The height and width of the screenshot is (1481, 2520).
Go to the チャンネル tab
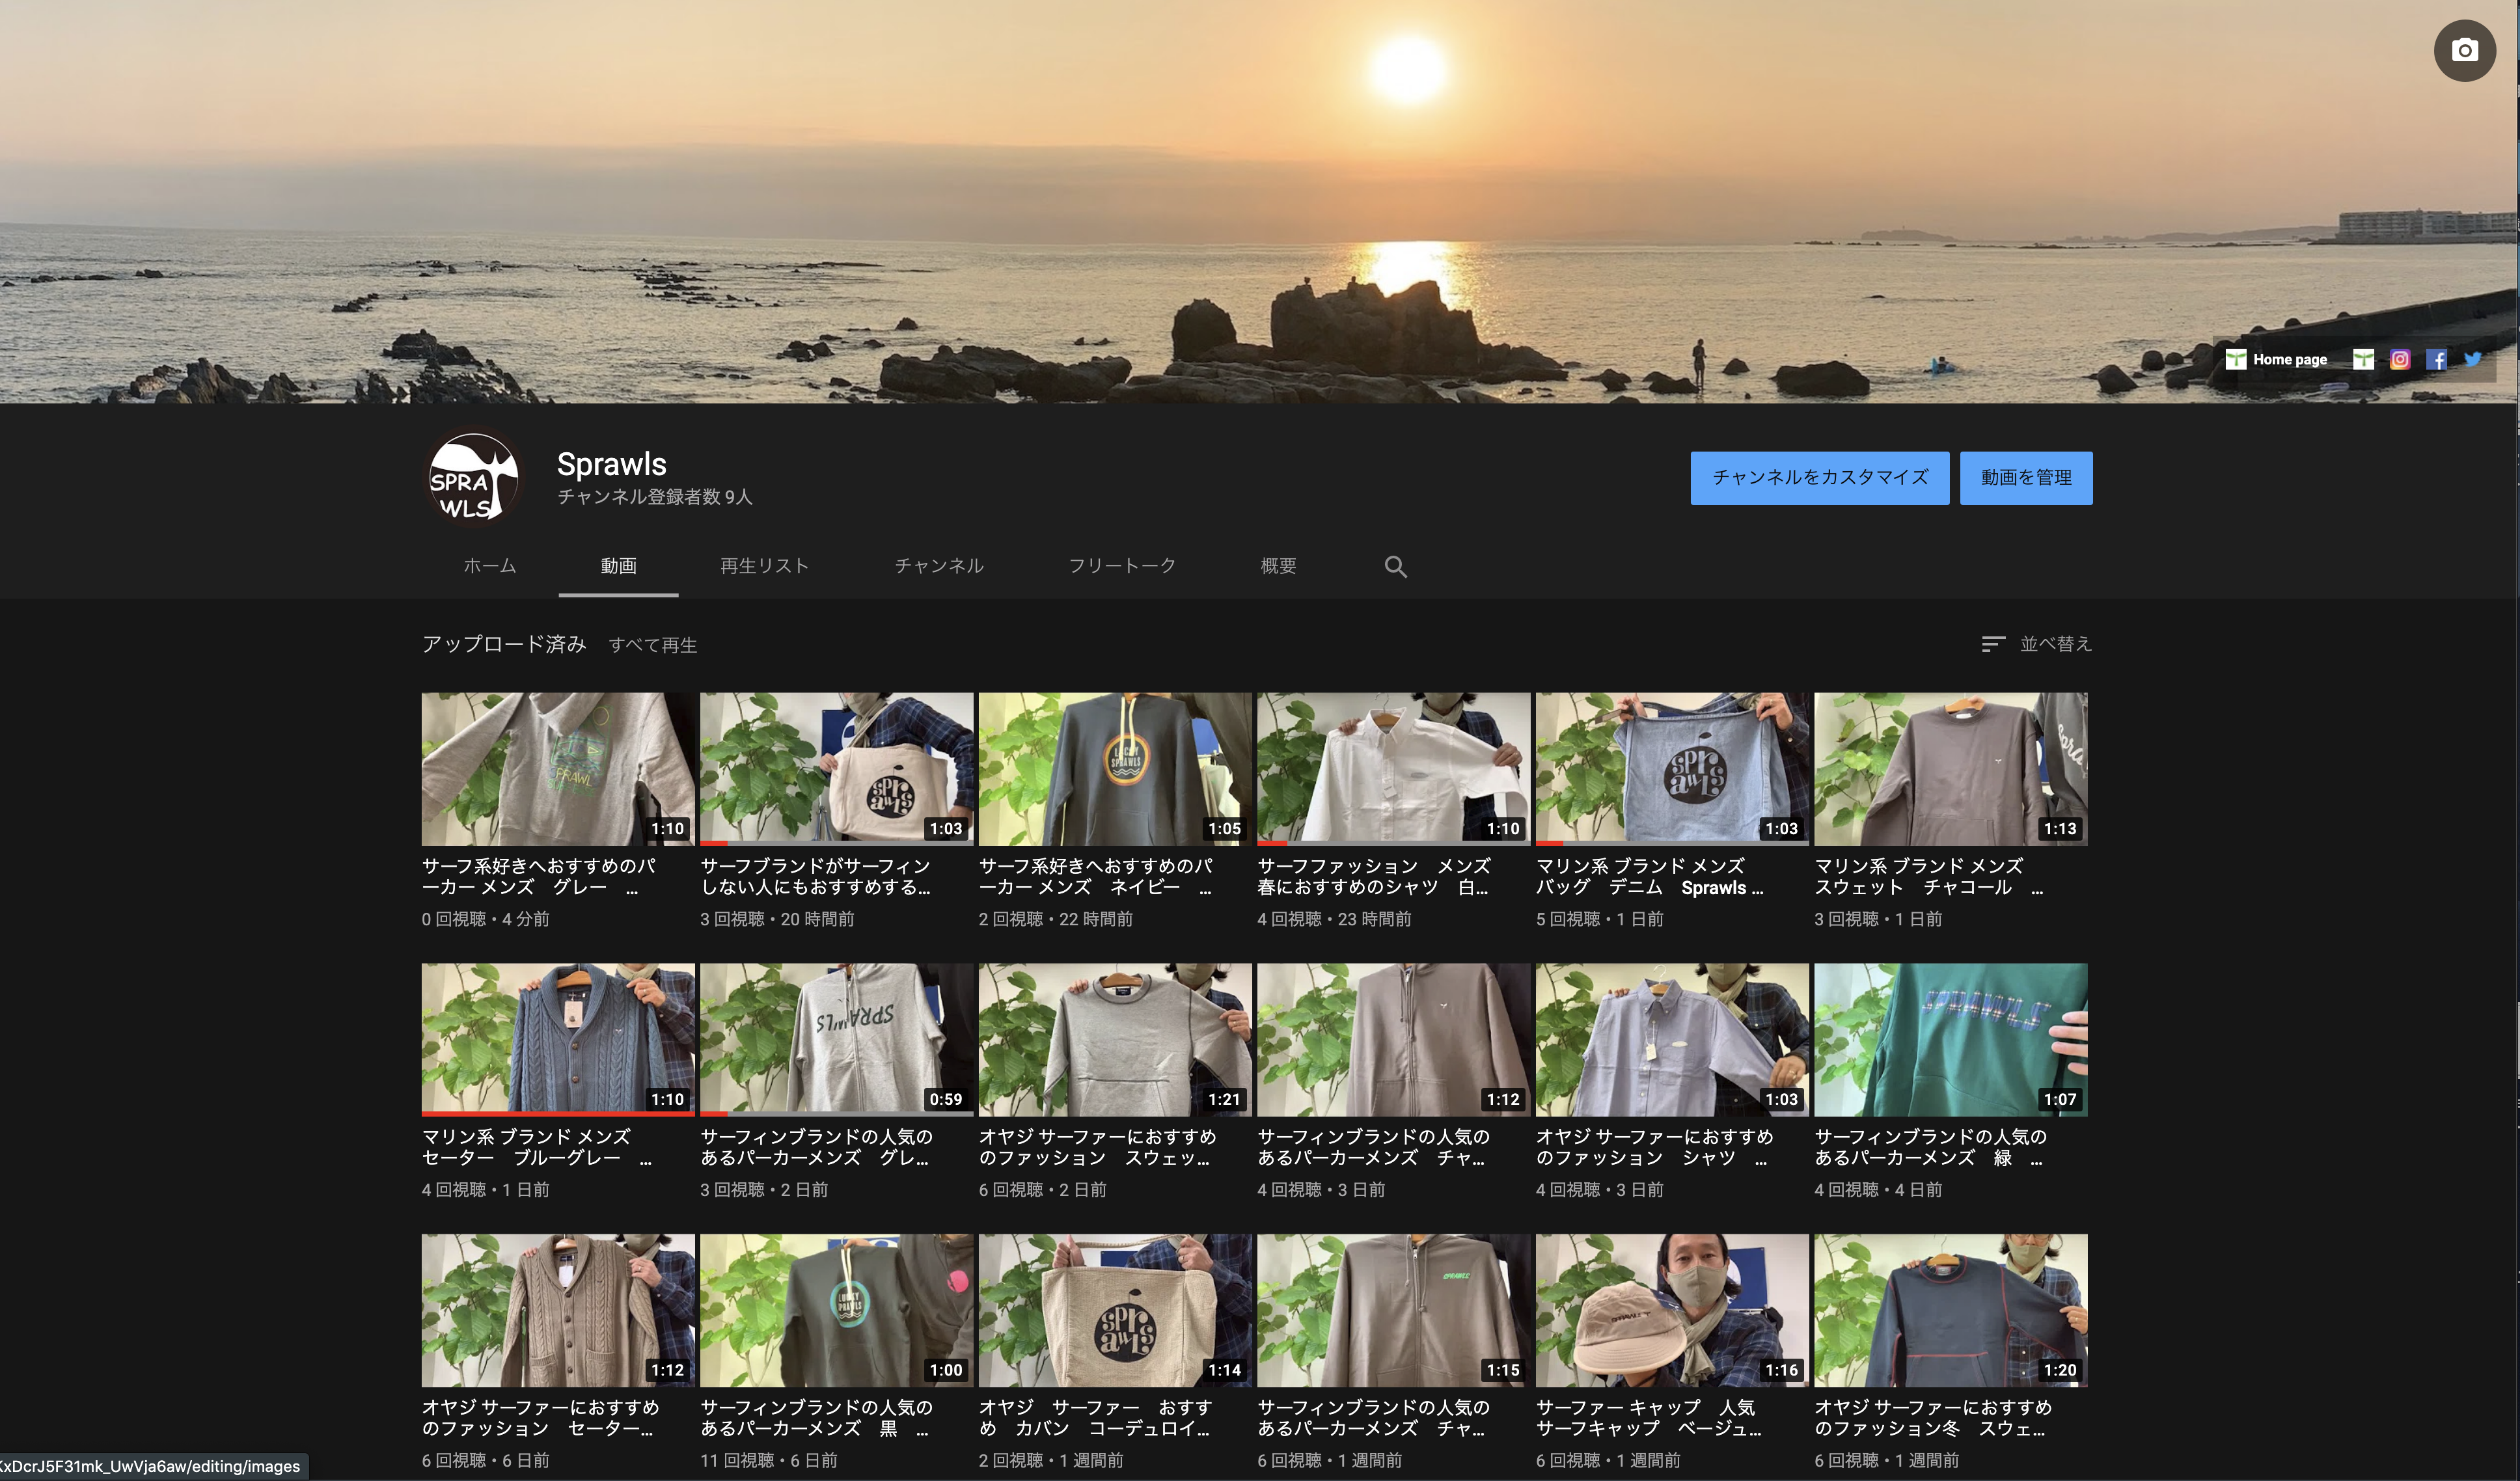pyautogui.click(x=938, y=566)
